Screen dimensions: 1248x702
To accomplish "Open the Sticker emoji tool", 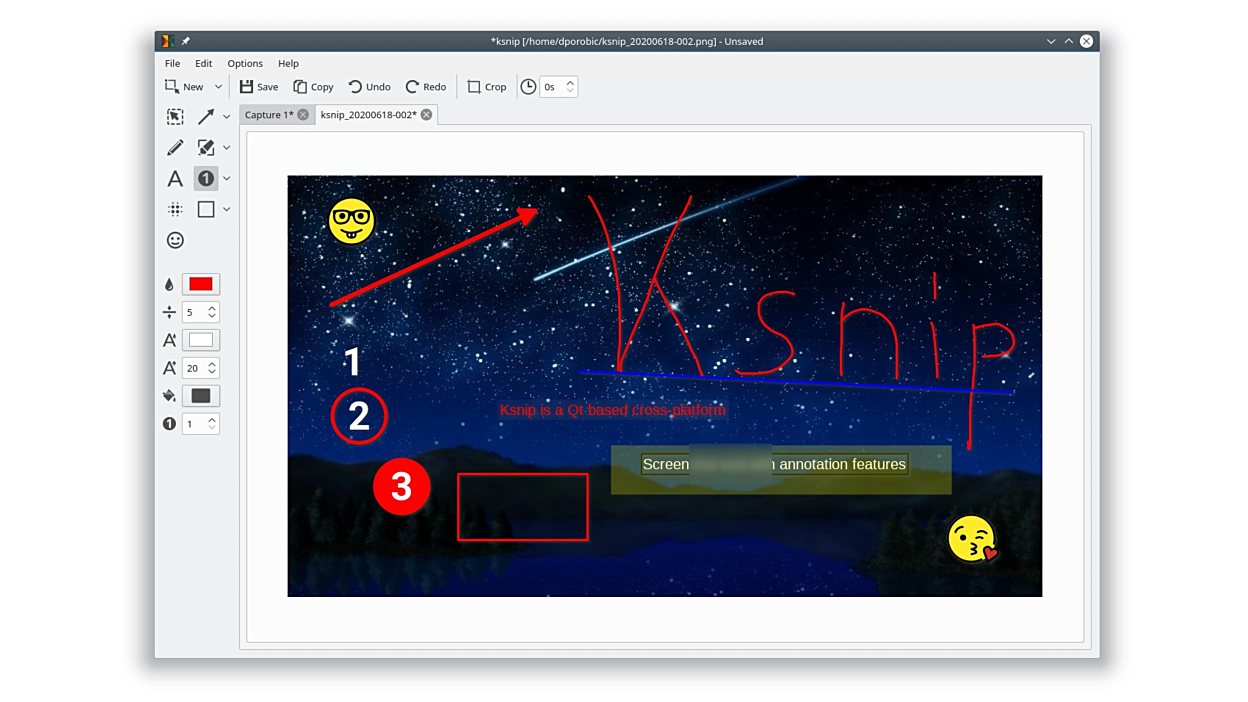I will (175, 240).
